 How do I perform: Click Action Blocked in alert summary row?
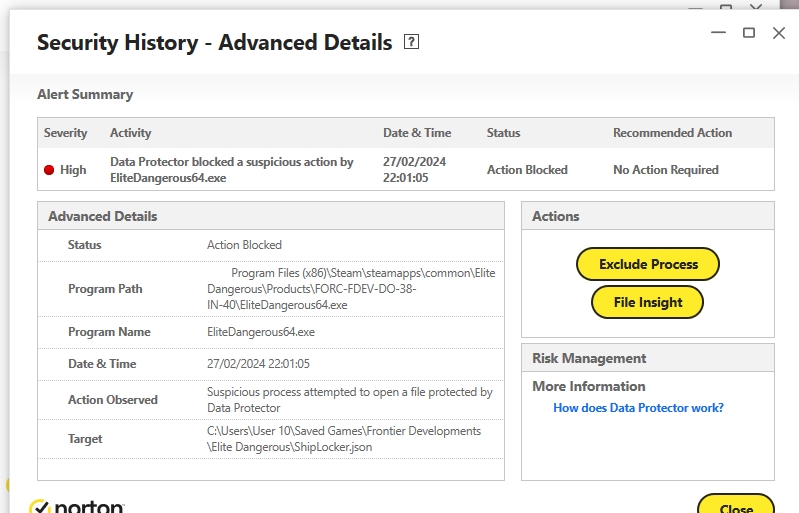527,170
